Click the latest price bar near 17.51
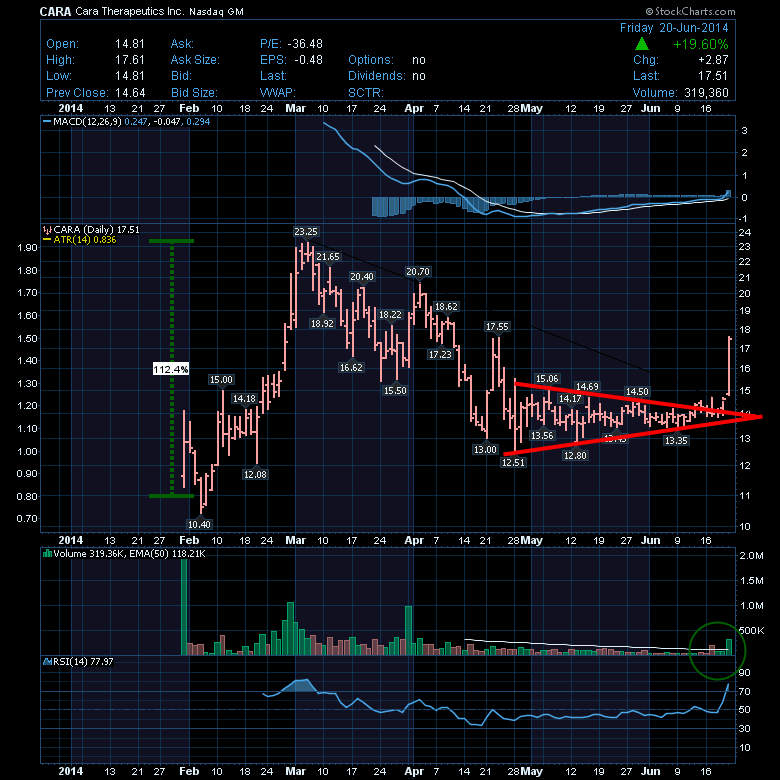This screenshot has height=780, width=780. pos(730,366)
